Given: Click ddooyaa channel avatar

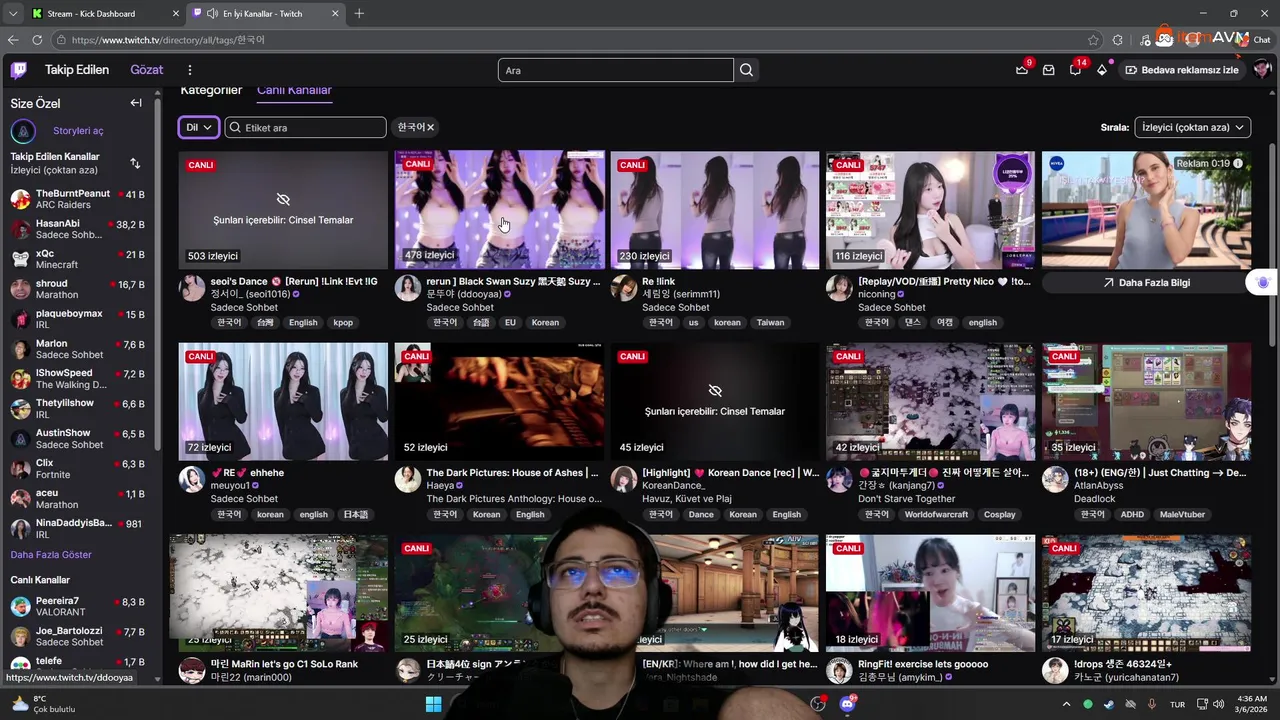Looking at the screenshot, I should pyautogui.click(x=408, y=288).
